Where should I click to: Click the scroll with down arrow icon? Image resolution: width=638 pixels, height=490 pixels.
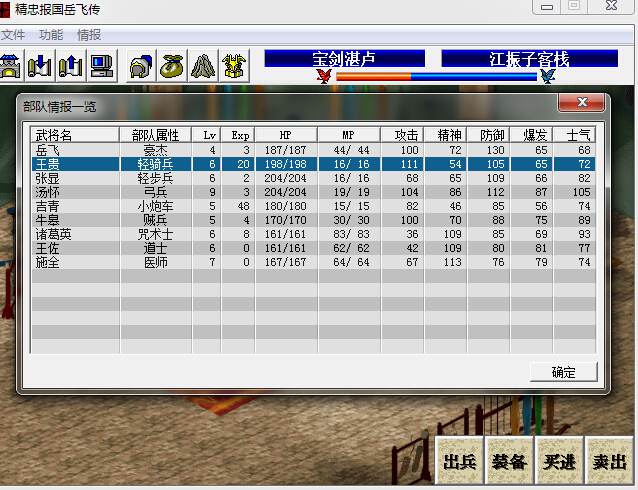40,66
